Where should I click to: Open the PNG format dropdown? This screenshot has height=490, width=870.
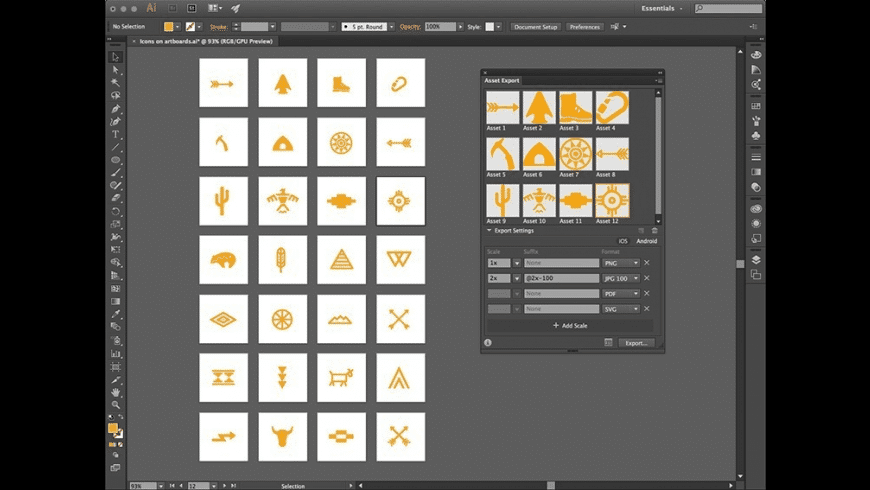620,263
